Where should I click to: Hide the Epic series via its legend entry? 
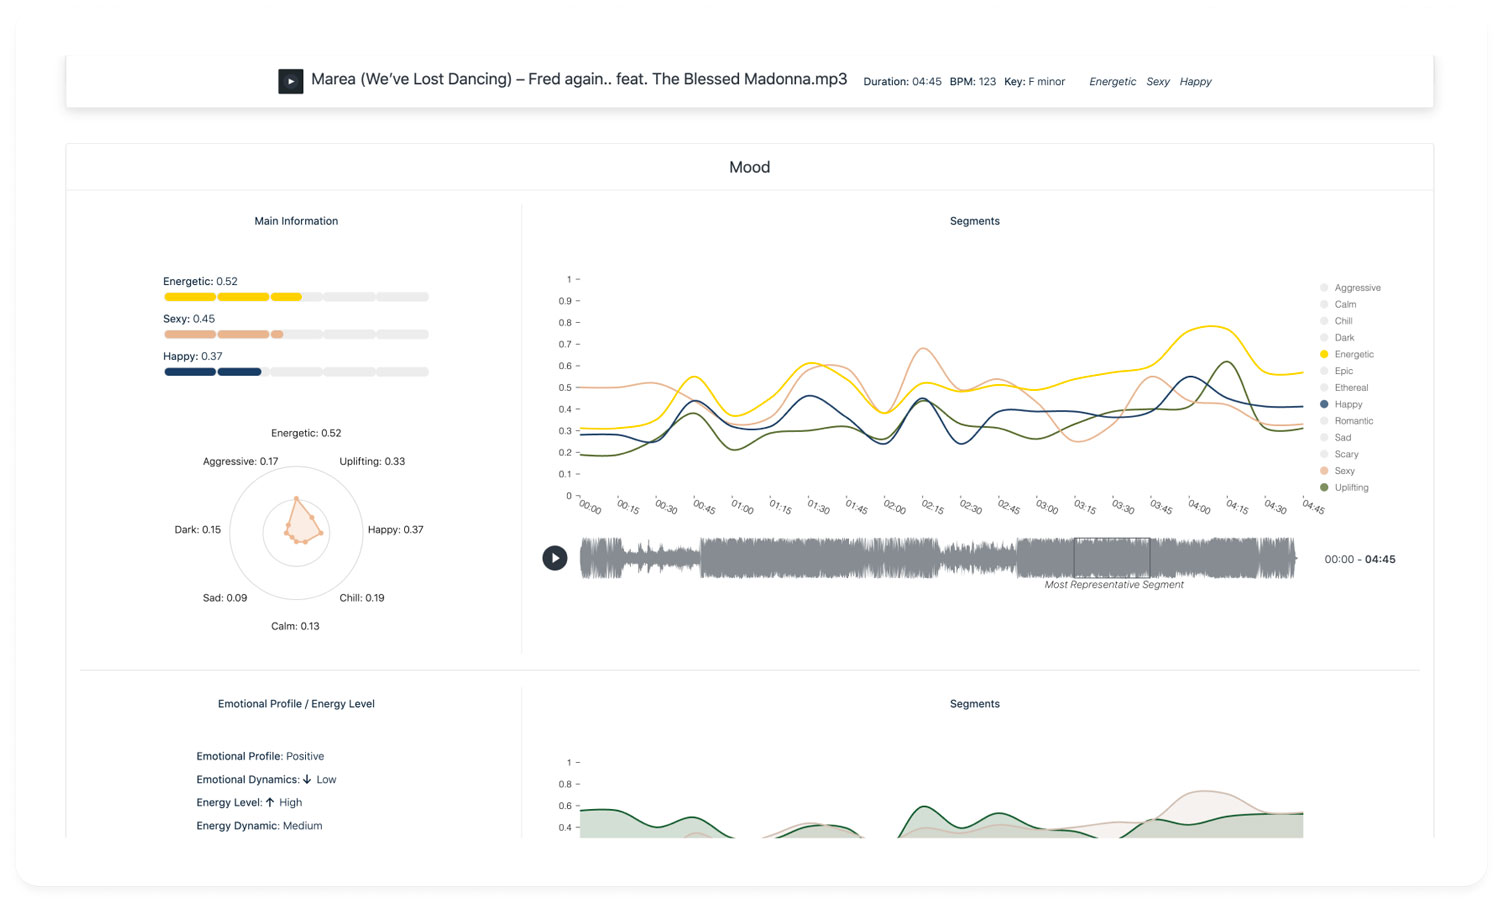(1323, 370)
